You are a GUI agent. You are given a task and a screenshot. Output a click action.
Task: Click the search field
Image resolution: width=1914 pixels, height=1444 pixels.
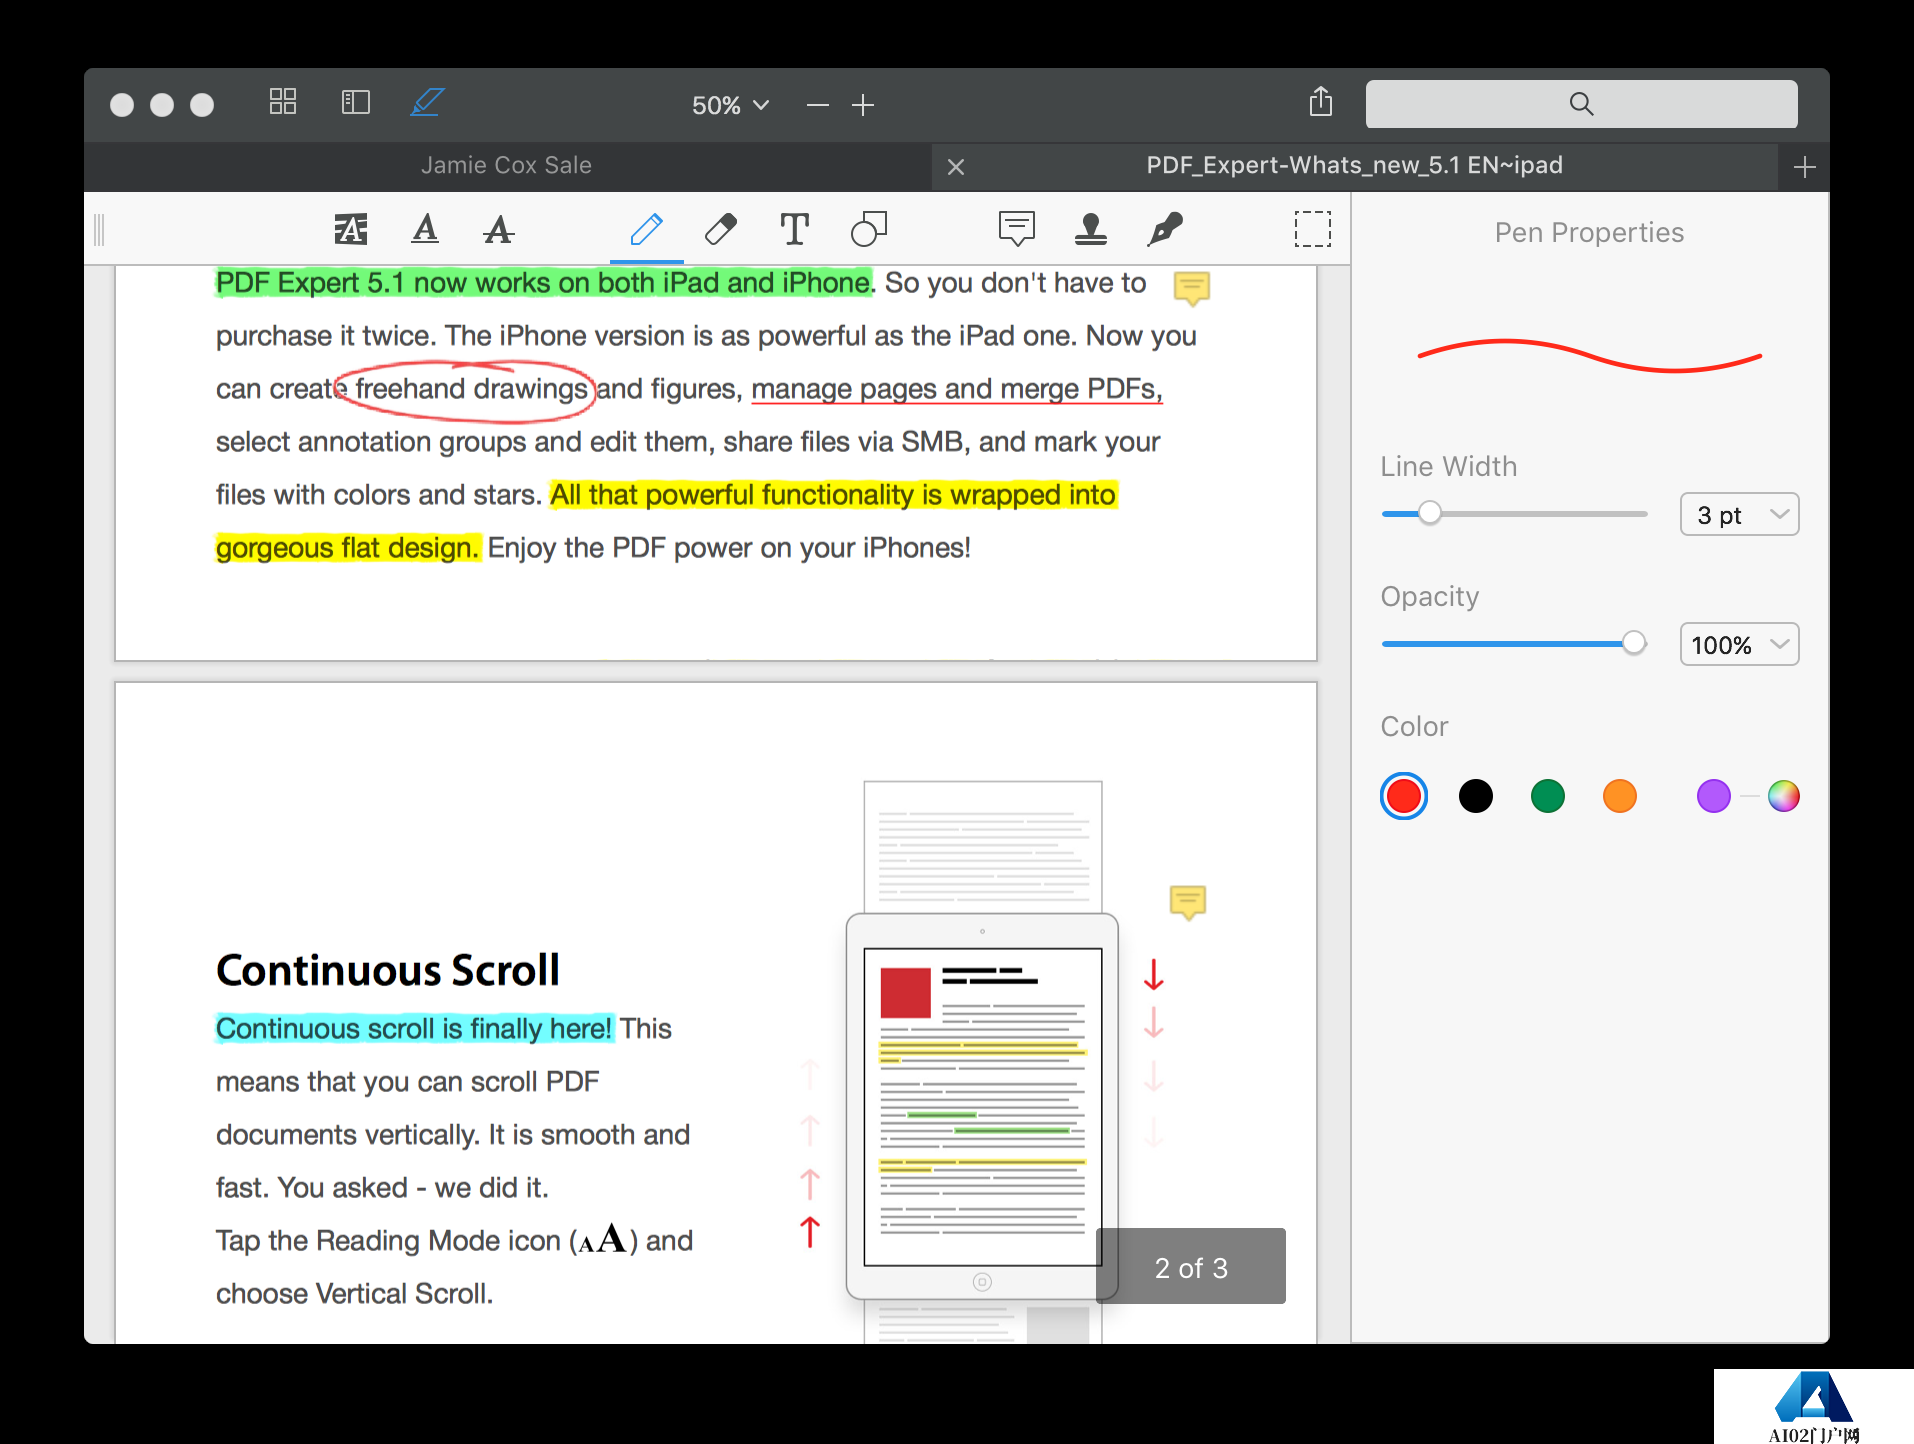point(1581,104)
